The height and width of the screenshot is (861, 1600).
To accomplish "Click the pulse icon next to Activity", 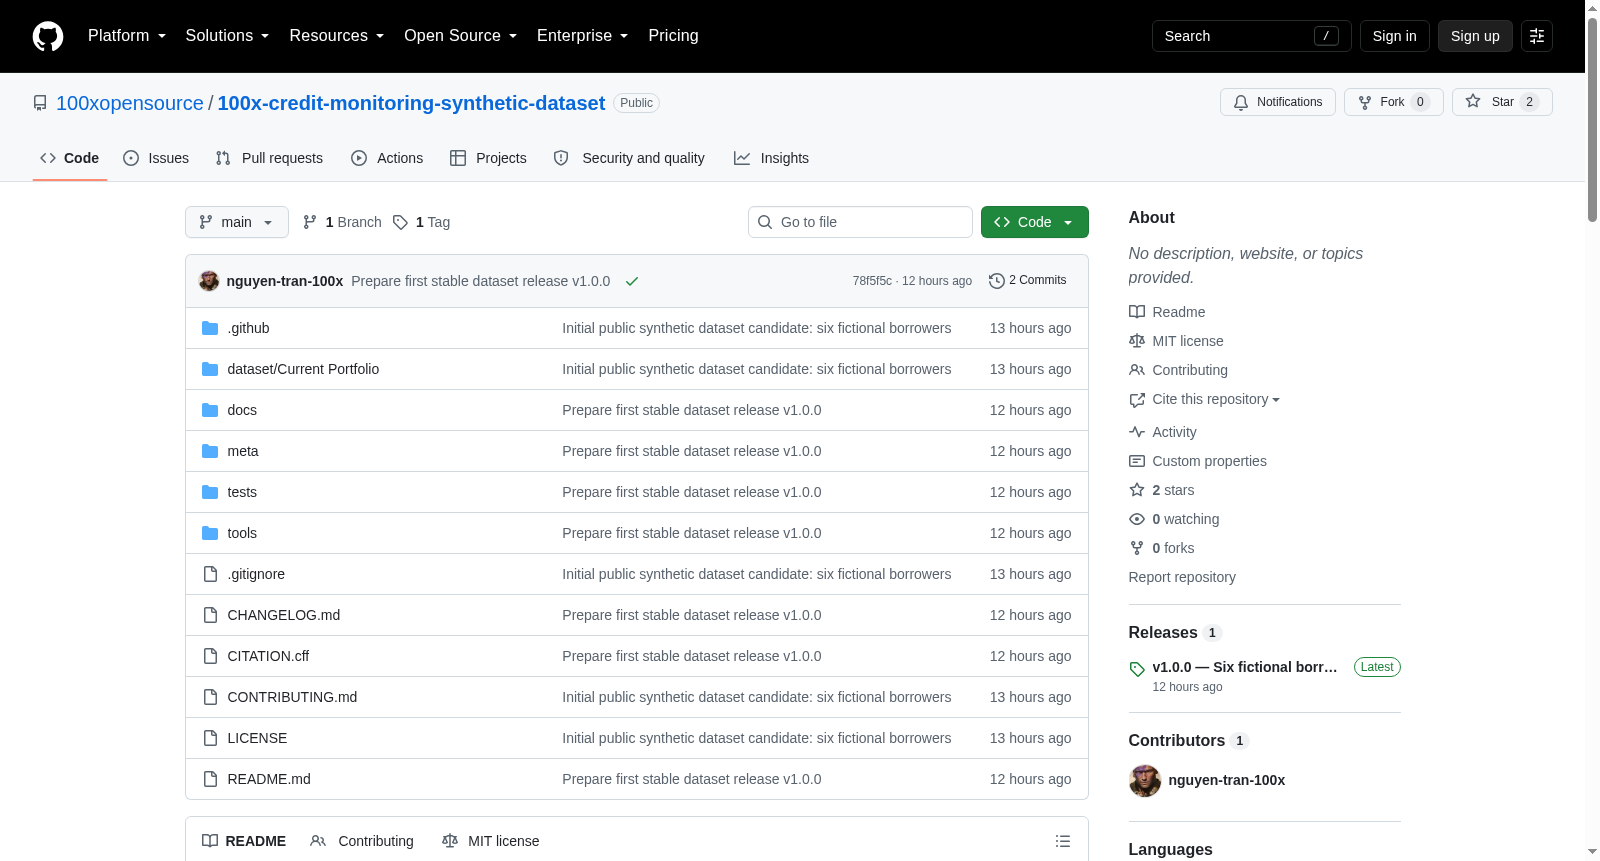I will [x=1137, y=432].
